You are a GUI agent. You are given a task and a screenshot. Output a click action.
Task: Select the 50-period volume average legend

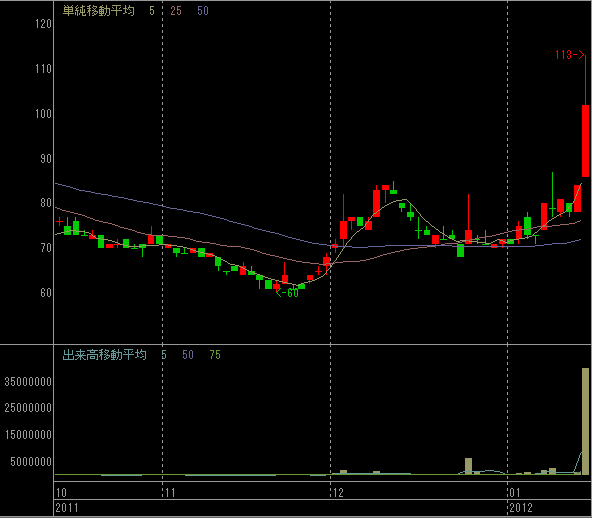[x=188, y=355]
